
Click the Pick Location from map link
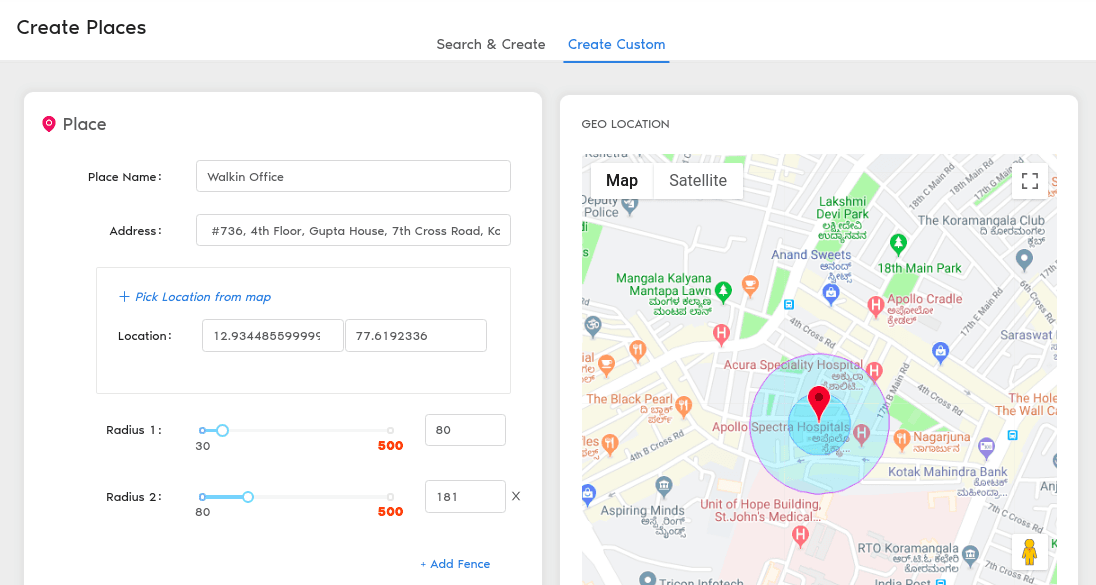tap(195, 297)
